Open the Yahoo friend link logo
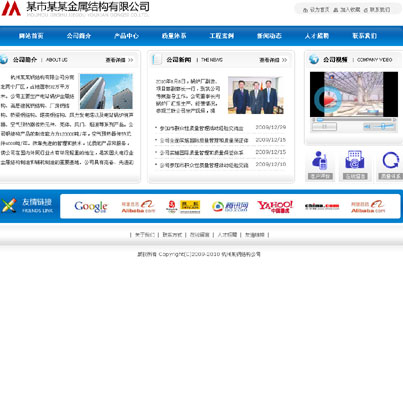403x393 pixels. (x=275, y=207)
